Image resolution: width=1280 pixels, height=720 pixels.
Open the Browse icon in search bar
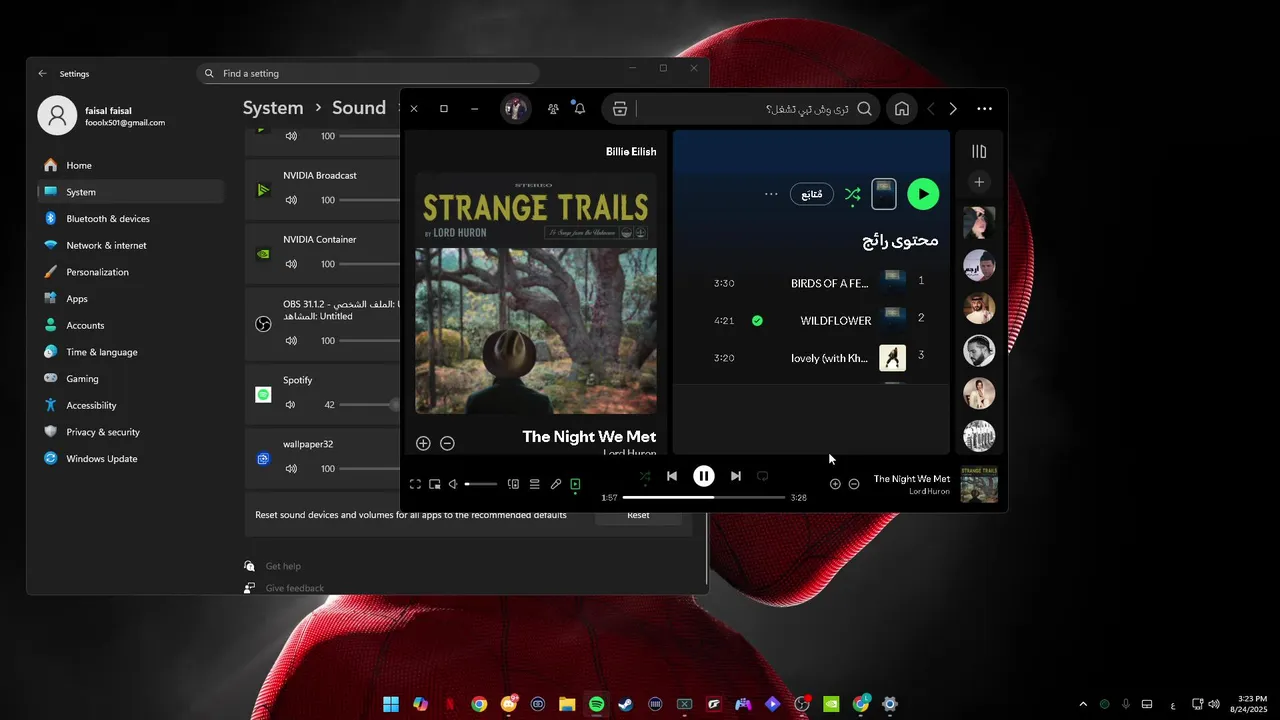click(x=620, y=109)
